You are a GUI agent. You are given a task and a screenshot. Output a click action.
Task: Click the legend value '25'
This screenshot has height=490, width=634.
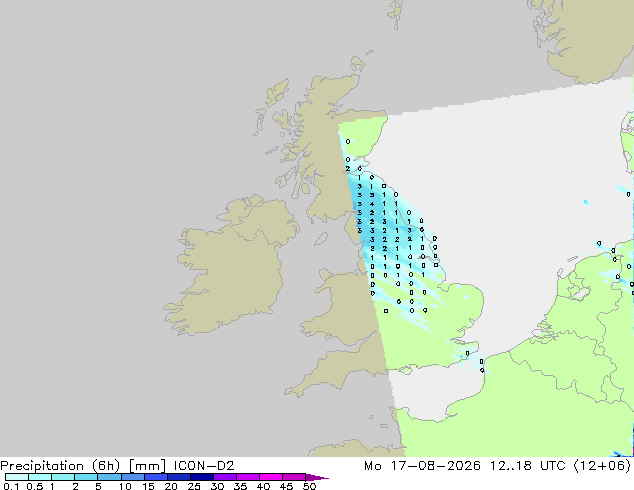pos(194,486)
